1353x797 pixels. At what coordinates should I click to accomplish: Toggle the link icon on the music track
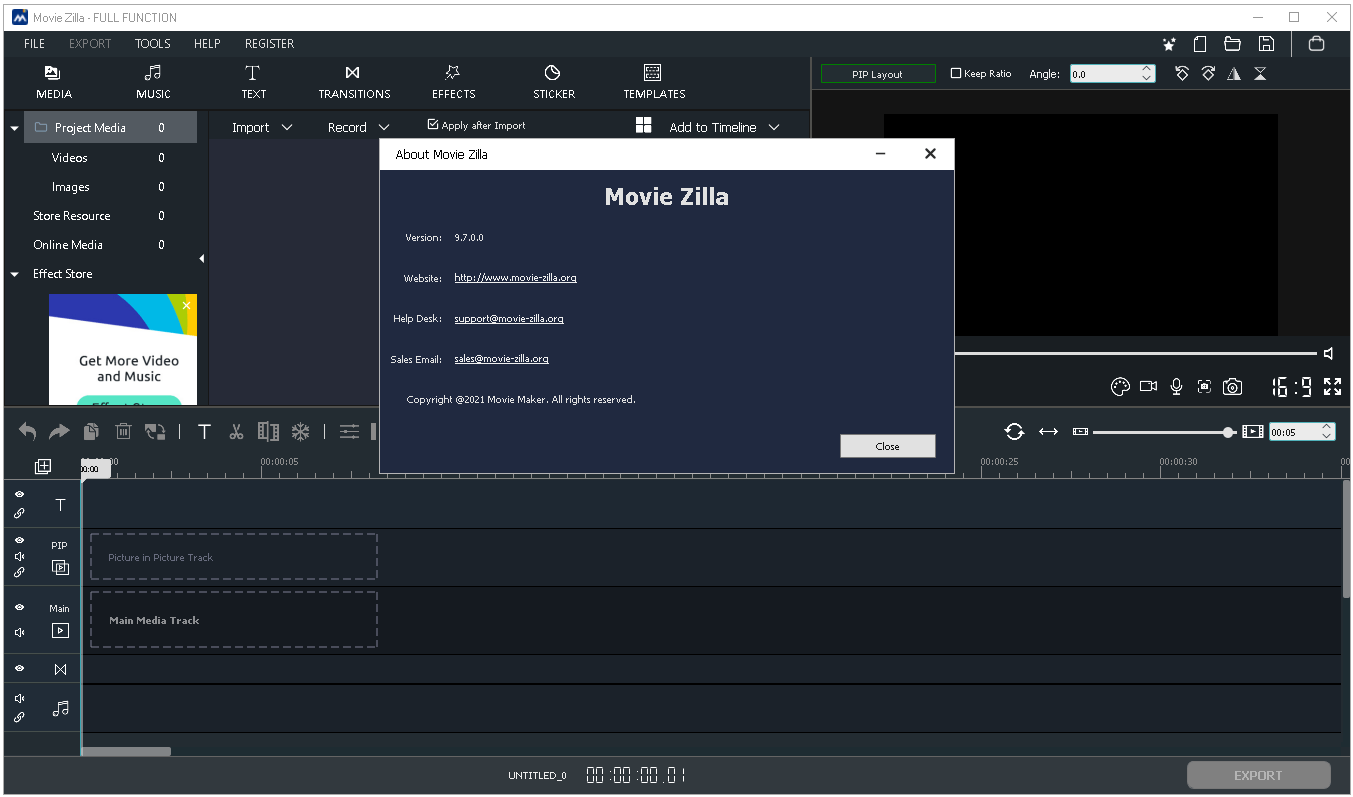(x=19, y=718)
